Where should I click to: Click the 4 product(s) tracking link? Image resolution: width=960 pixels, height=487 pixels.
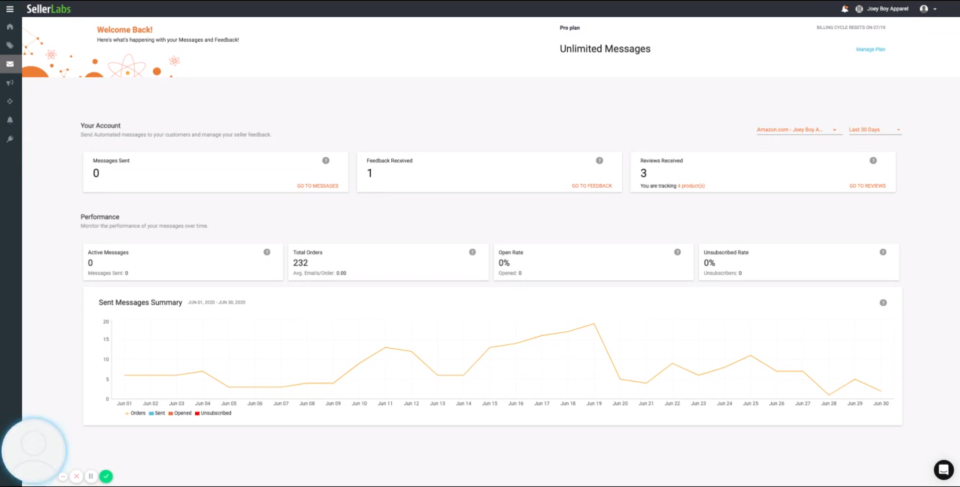click(691, 186)
